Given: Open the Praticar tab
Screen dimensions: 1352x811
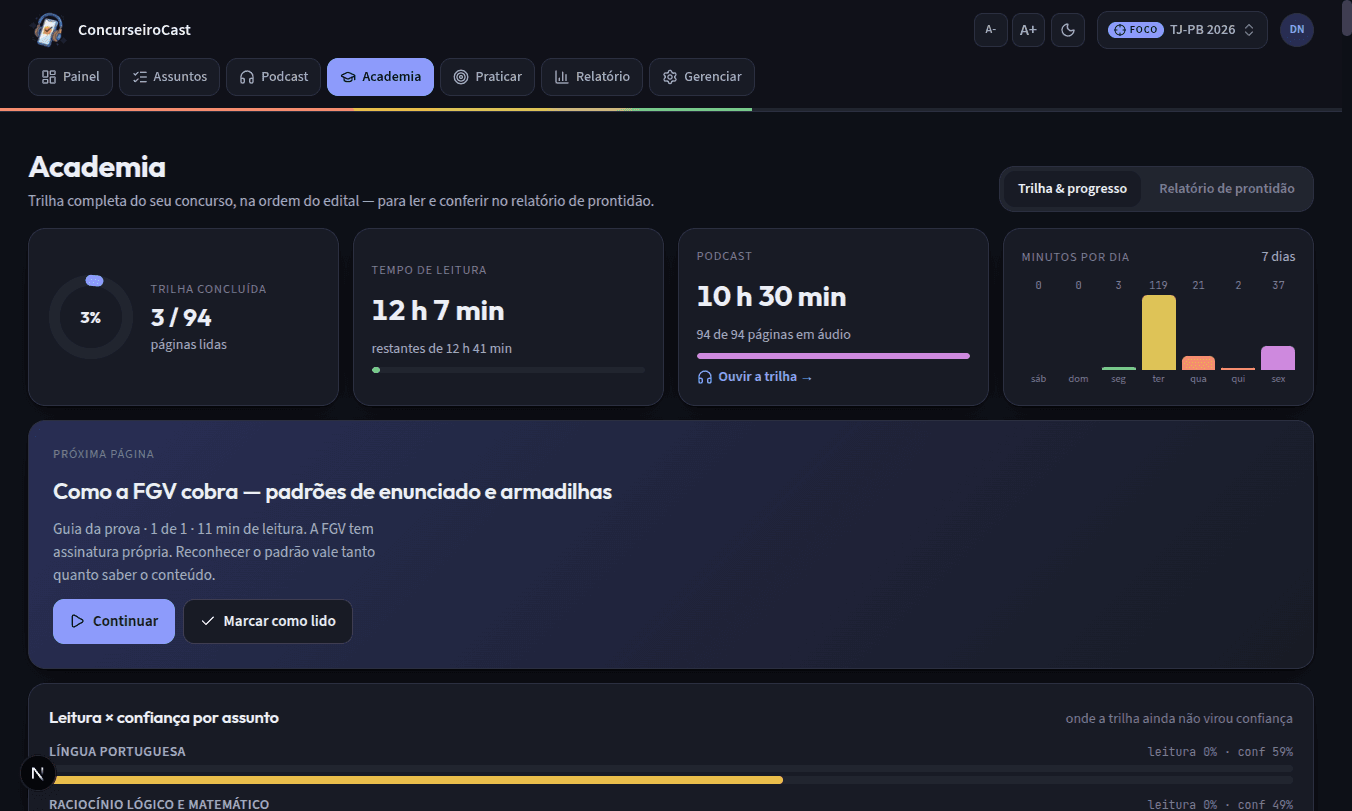Looking at the screenshot, I should click(487, 77).
